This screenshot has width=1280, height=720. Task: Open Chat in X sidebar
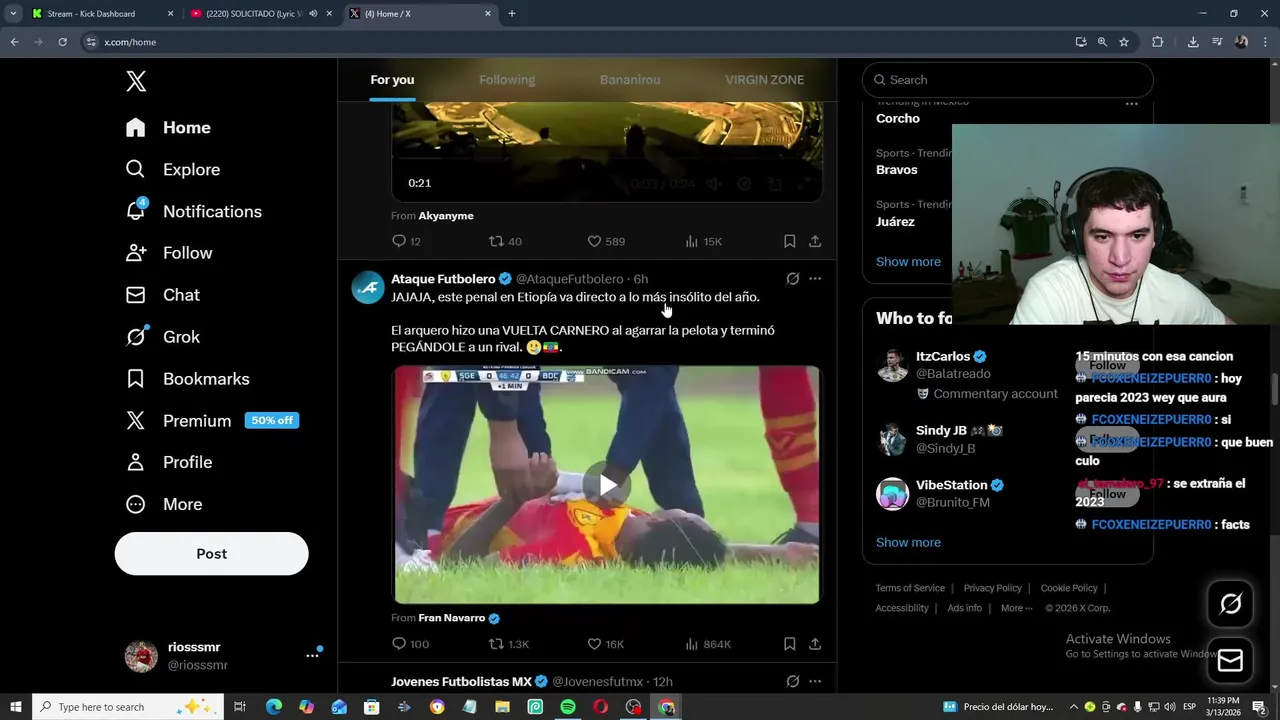[162, 295]
